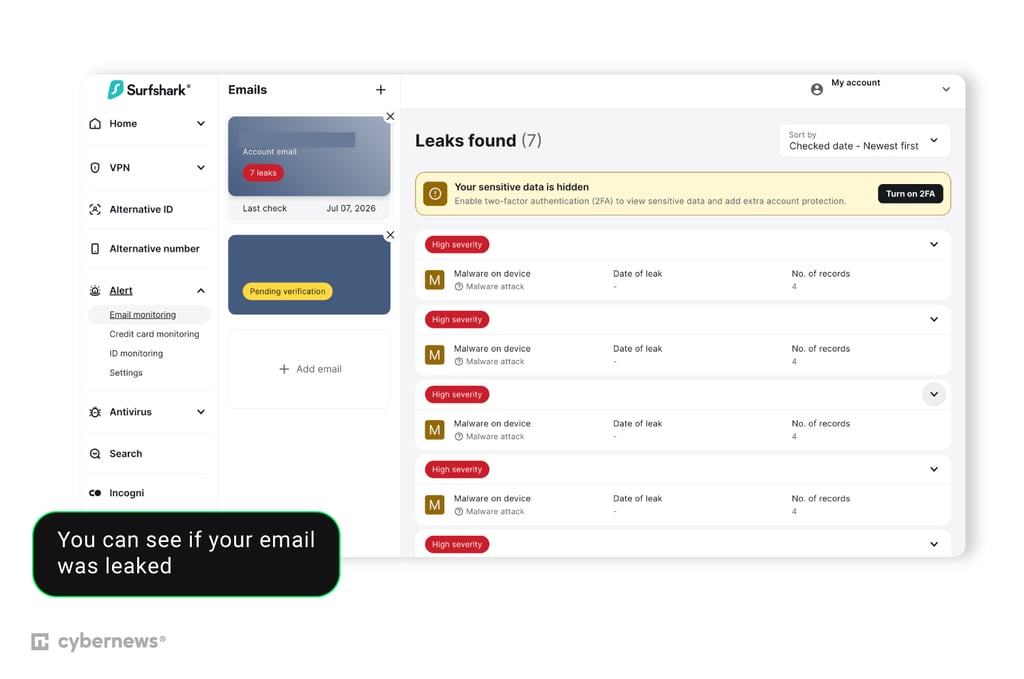Click the Antivirus bug icon
The image size is (1024, 679).
95,412
